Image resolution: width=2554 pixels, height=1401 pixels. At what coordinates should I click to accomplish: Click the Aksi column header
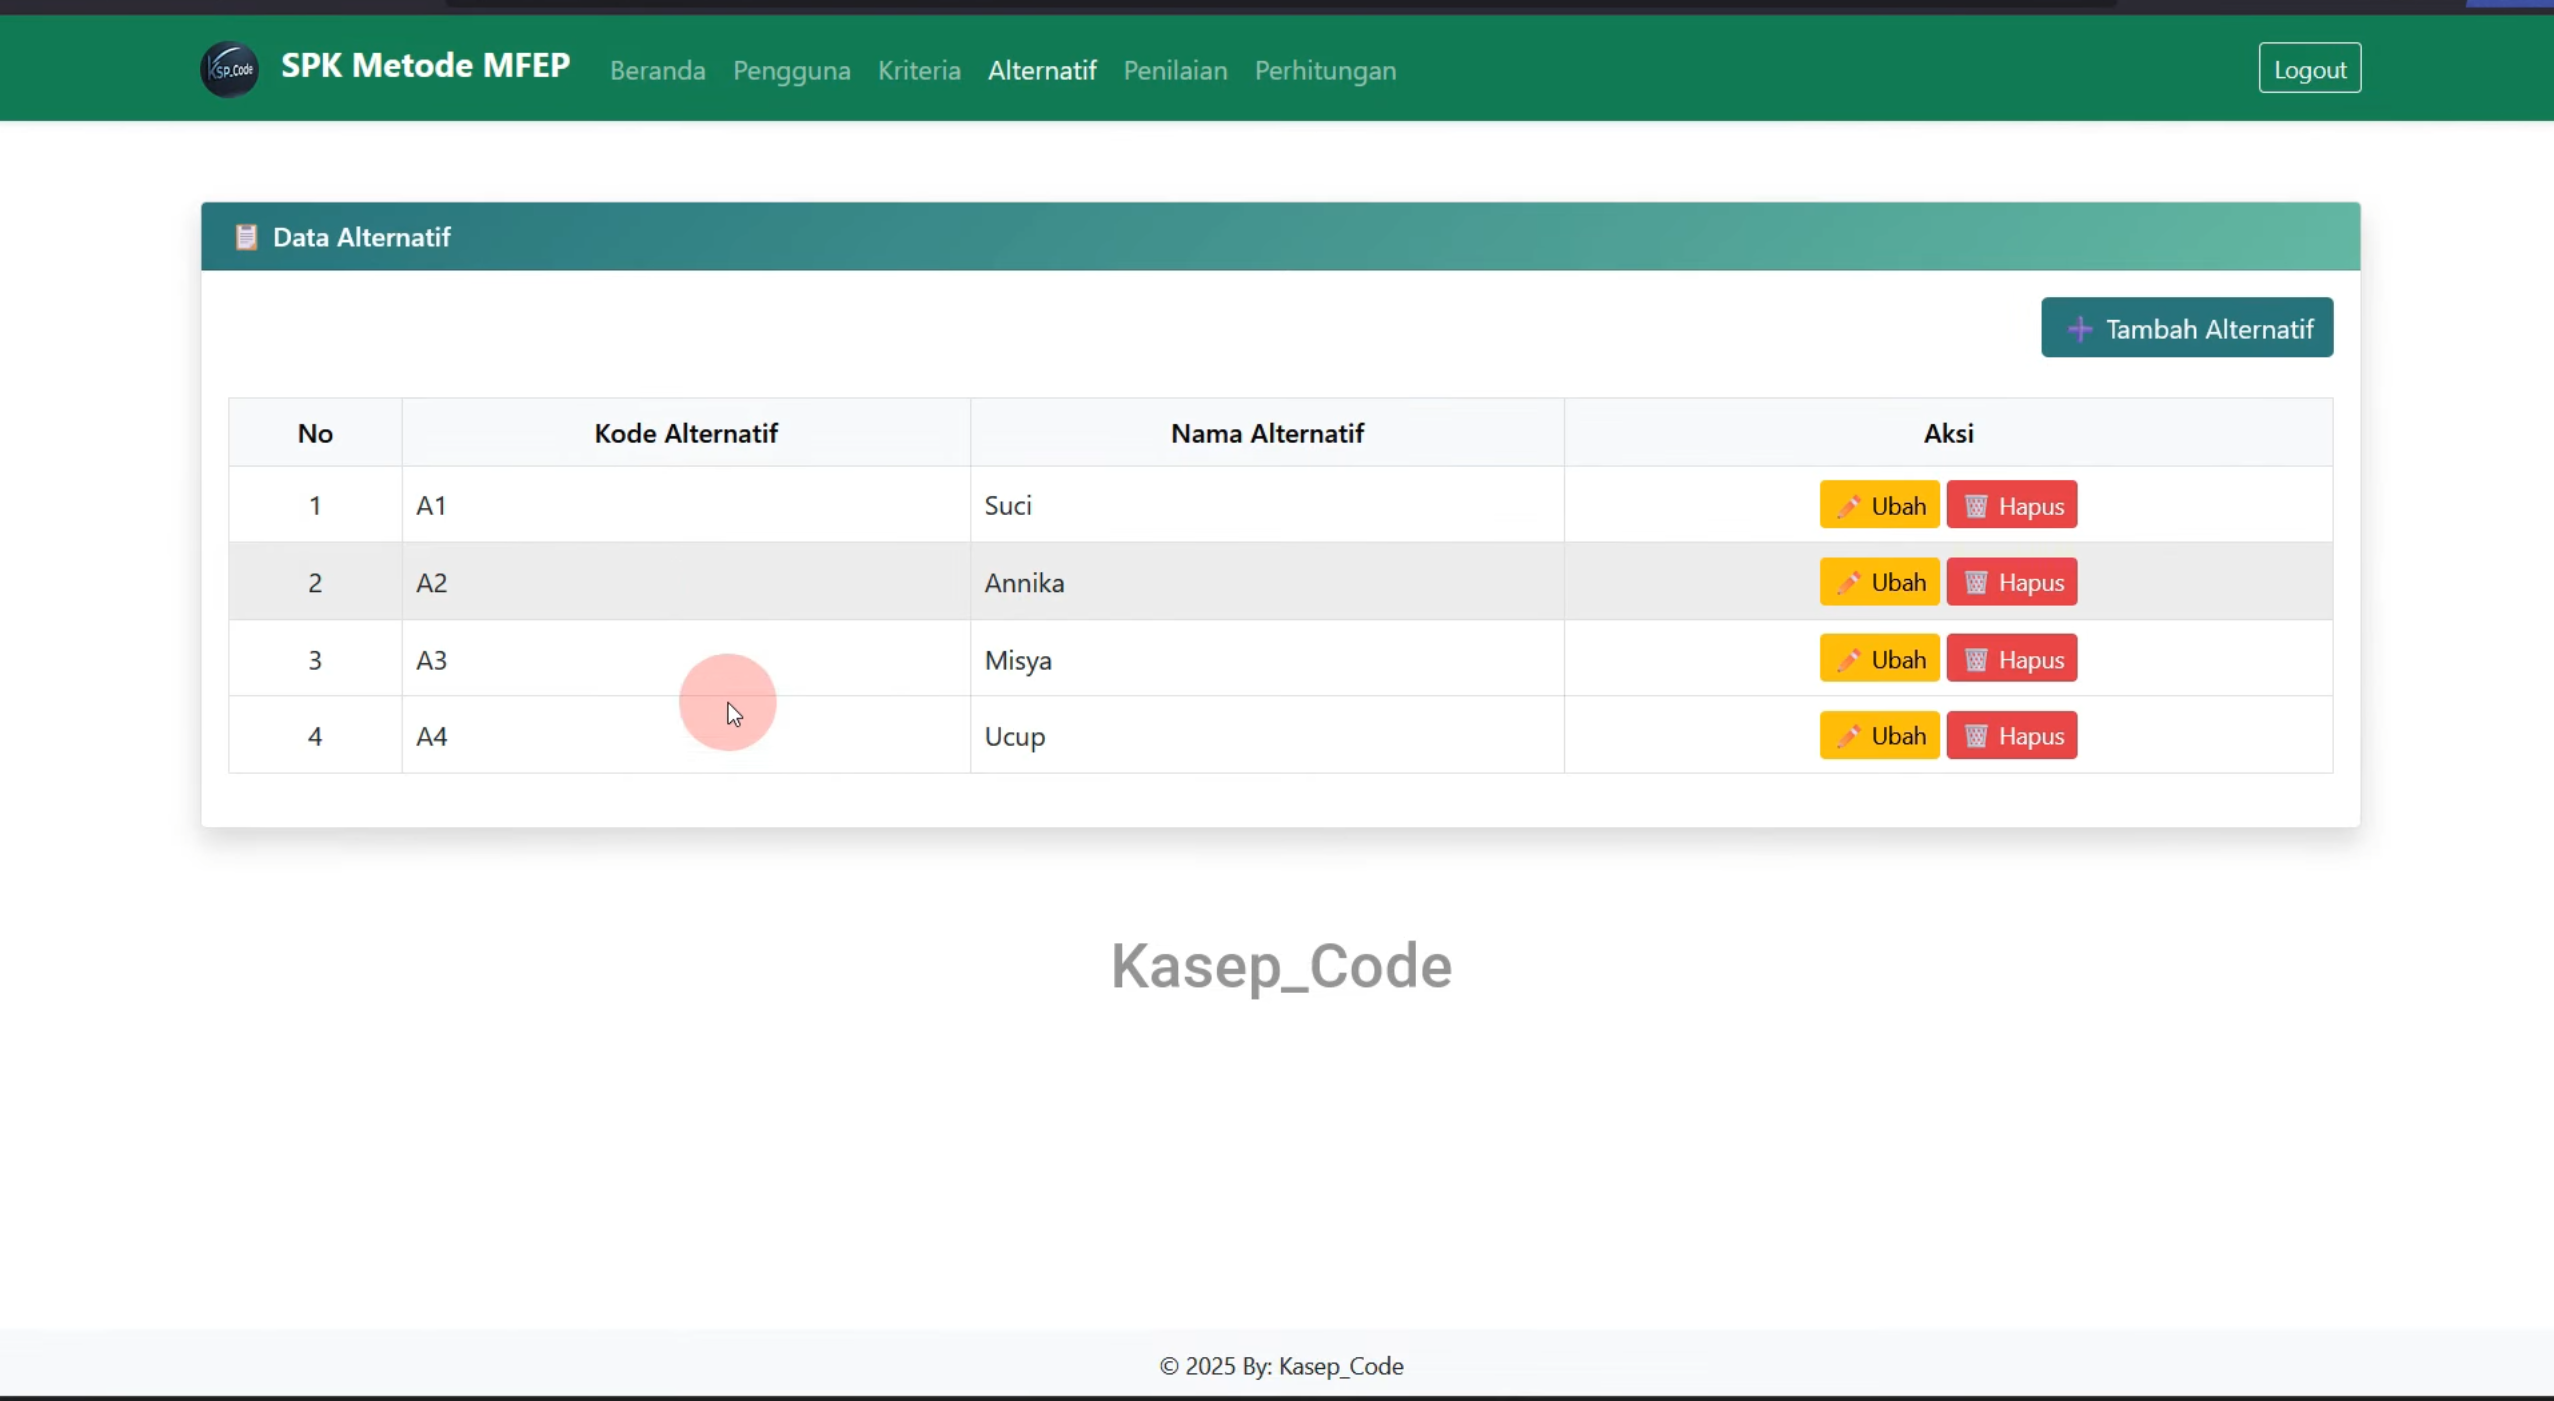point(1948,433)
